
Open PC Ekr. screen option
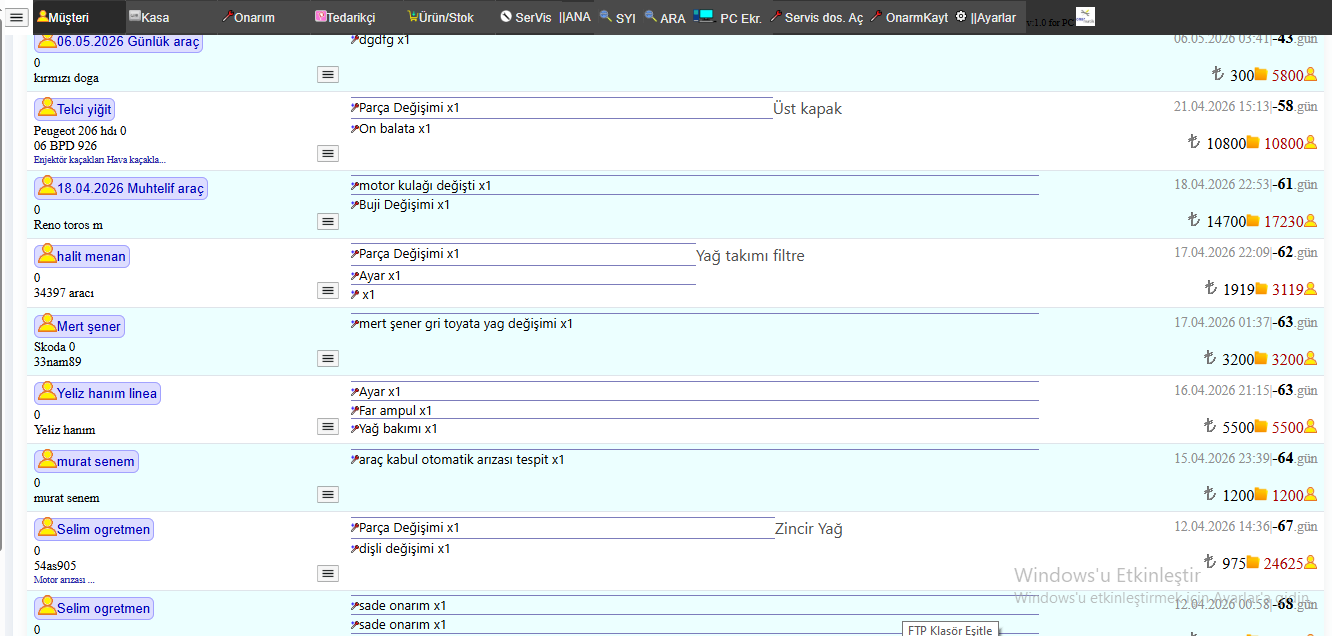728,17
